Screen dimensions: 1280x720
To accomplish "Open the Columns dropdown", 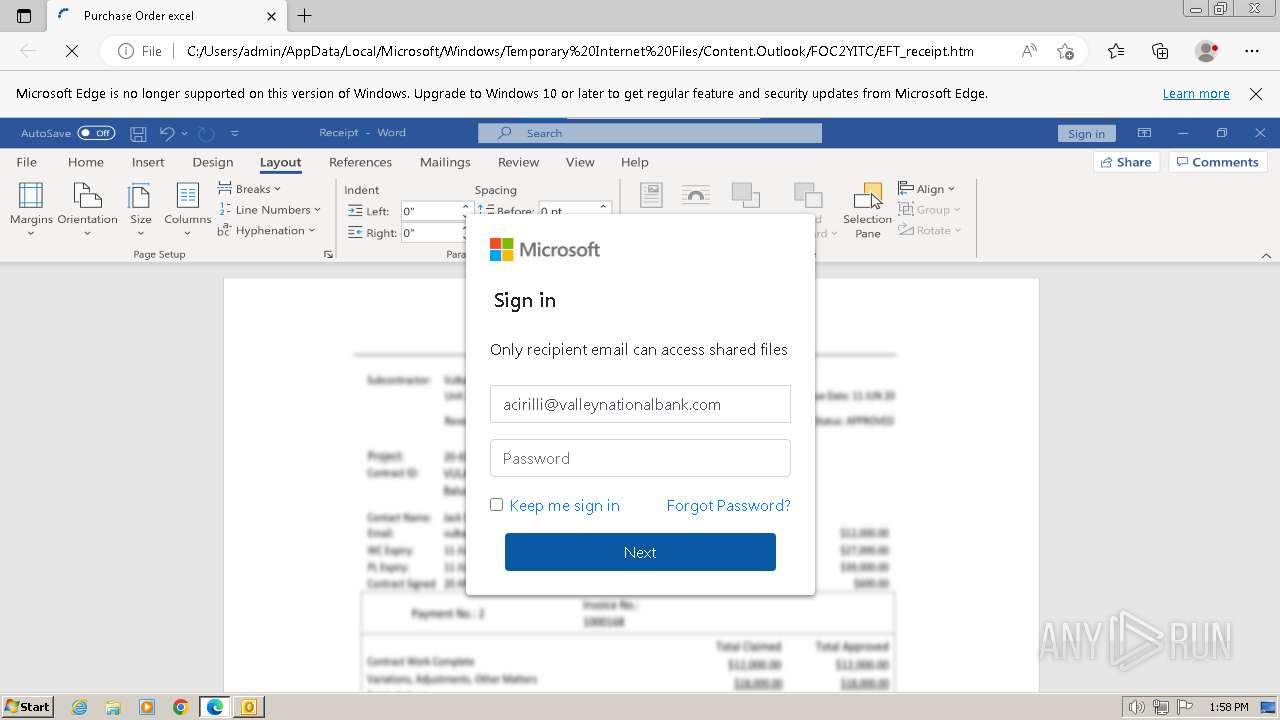I will click(188, 209).
